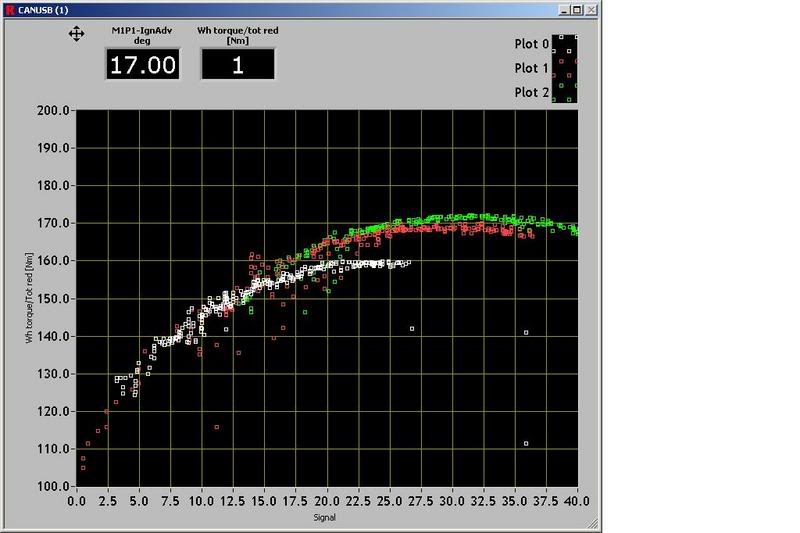The image size is (800, 533).
Task: Select the Plot 2 legend label
Action: (531, 92)
